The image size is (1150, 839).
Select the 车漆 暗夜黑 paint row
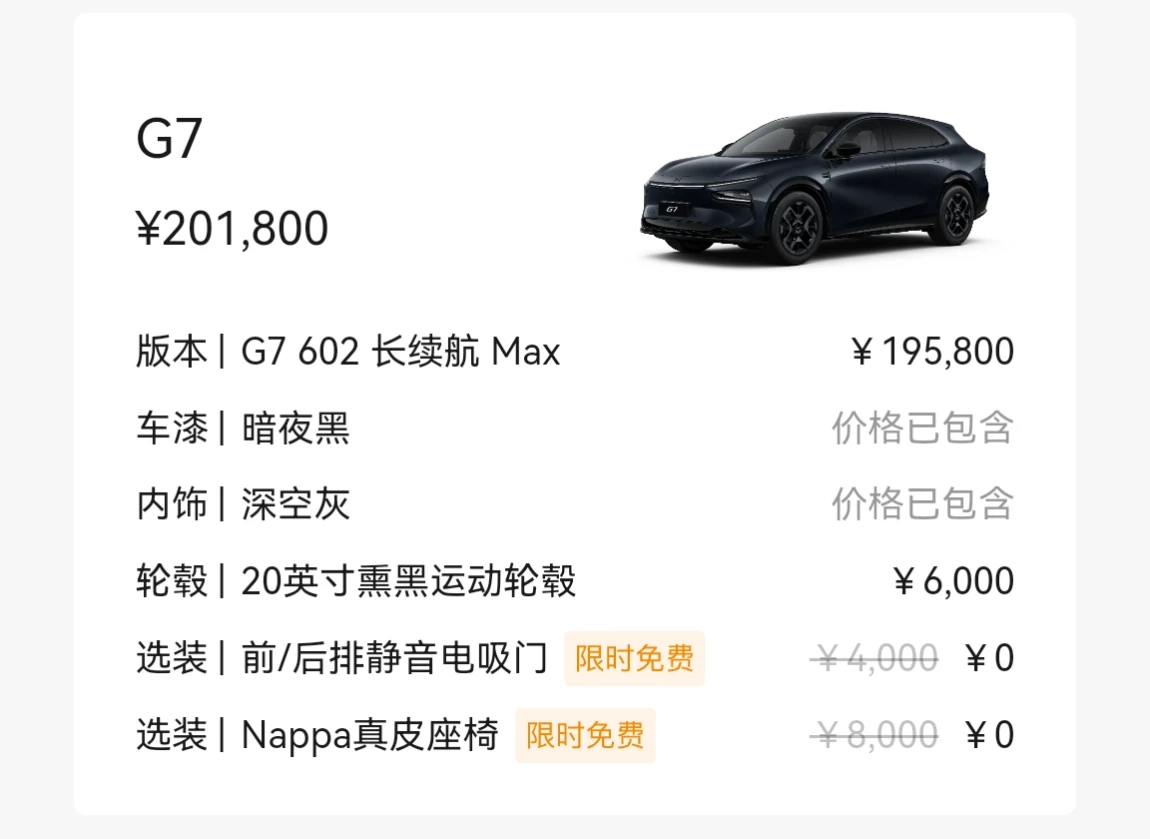coord(575,428)
